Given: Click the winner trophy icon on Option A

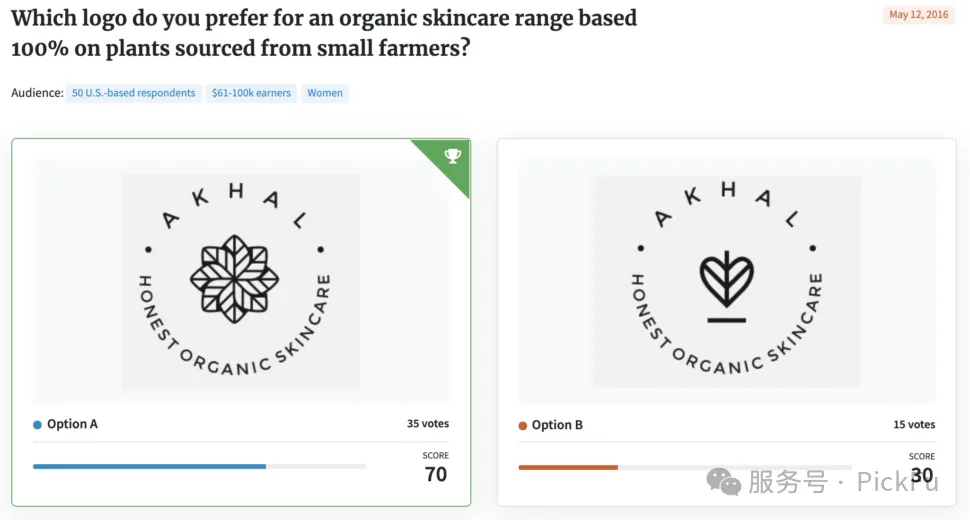Looking at the screenshot, I should (453, 156).
